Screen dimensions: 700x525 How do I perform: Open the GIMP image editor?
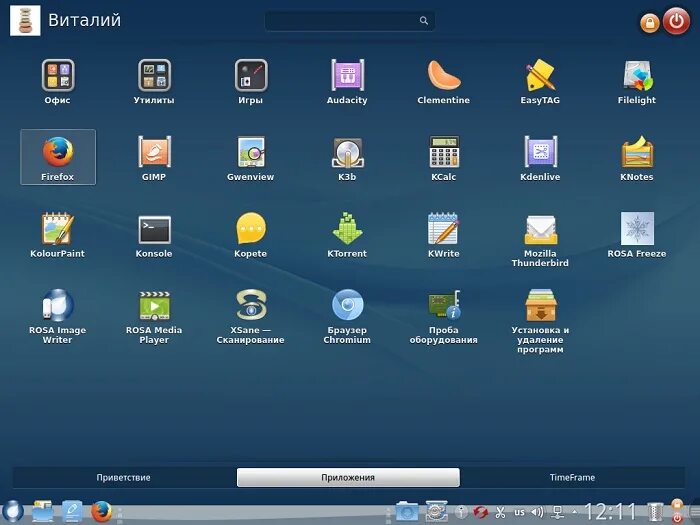(154, 158)
